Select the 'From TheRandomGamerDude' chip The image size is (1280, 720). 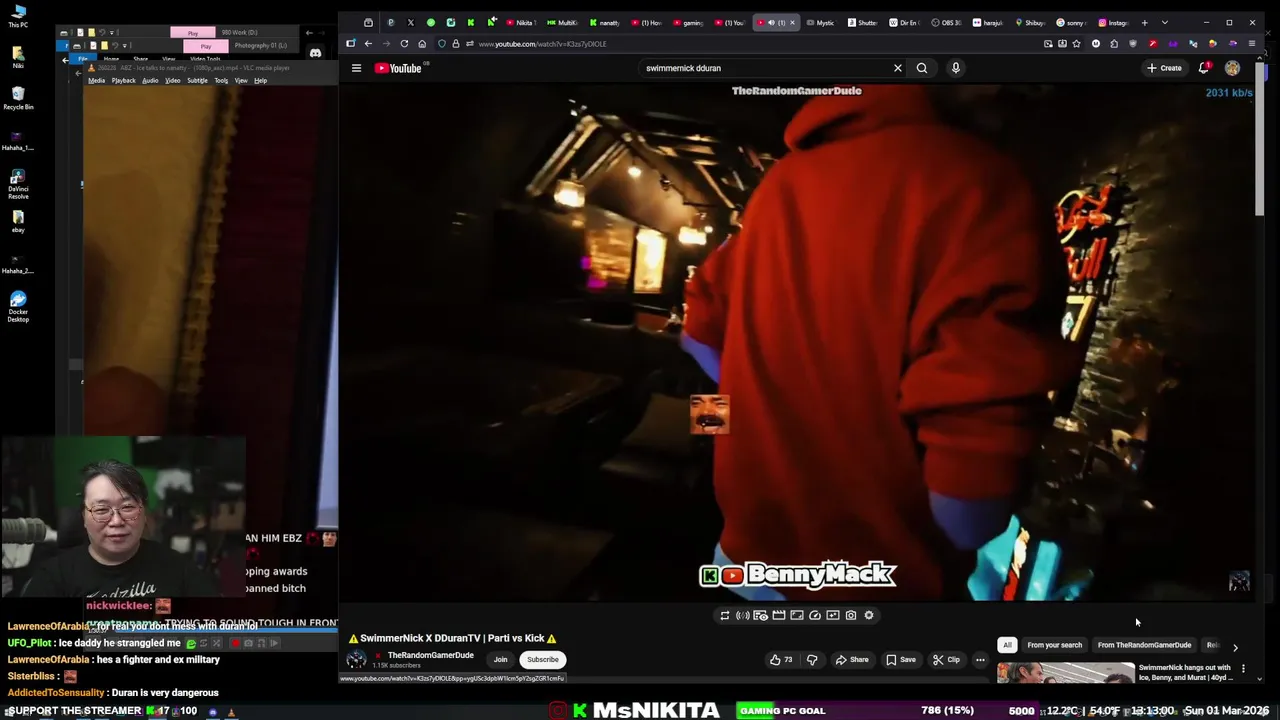coord(1144,645)
